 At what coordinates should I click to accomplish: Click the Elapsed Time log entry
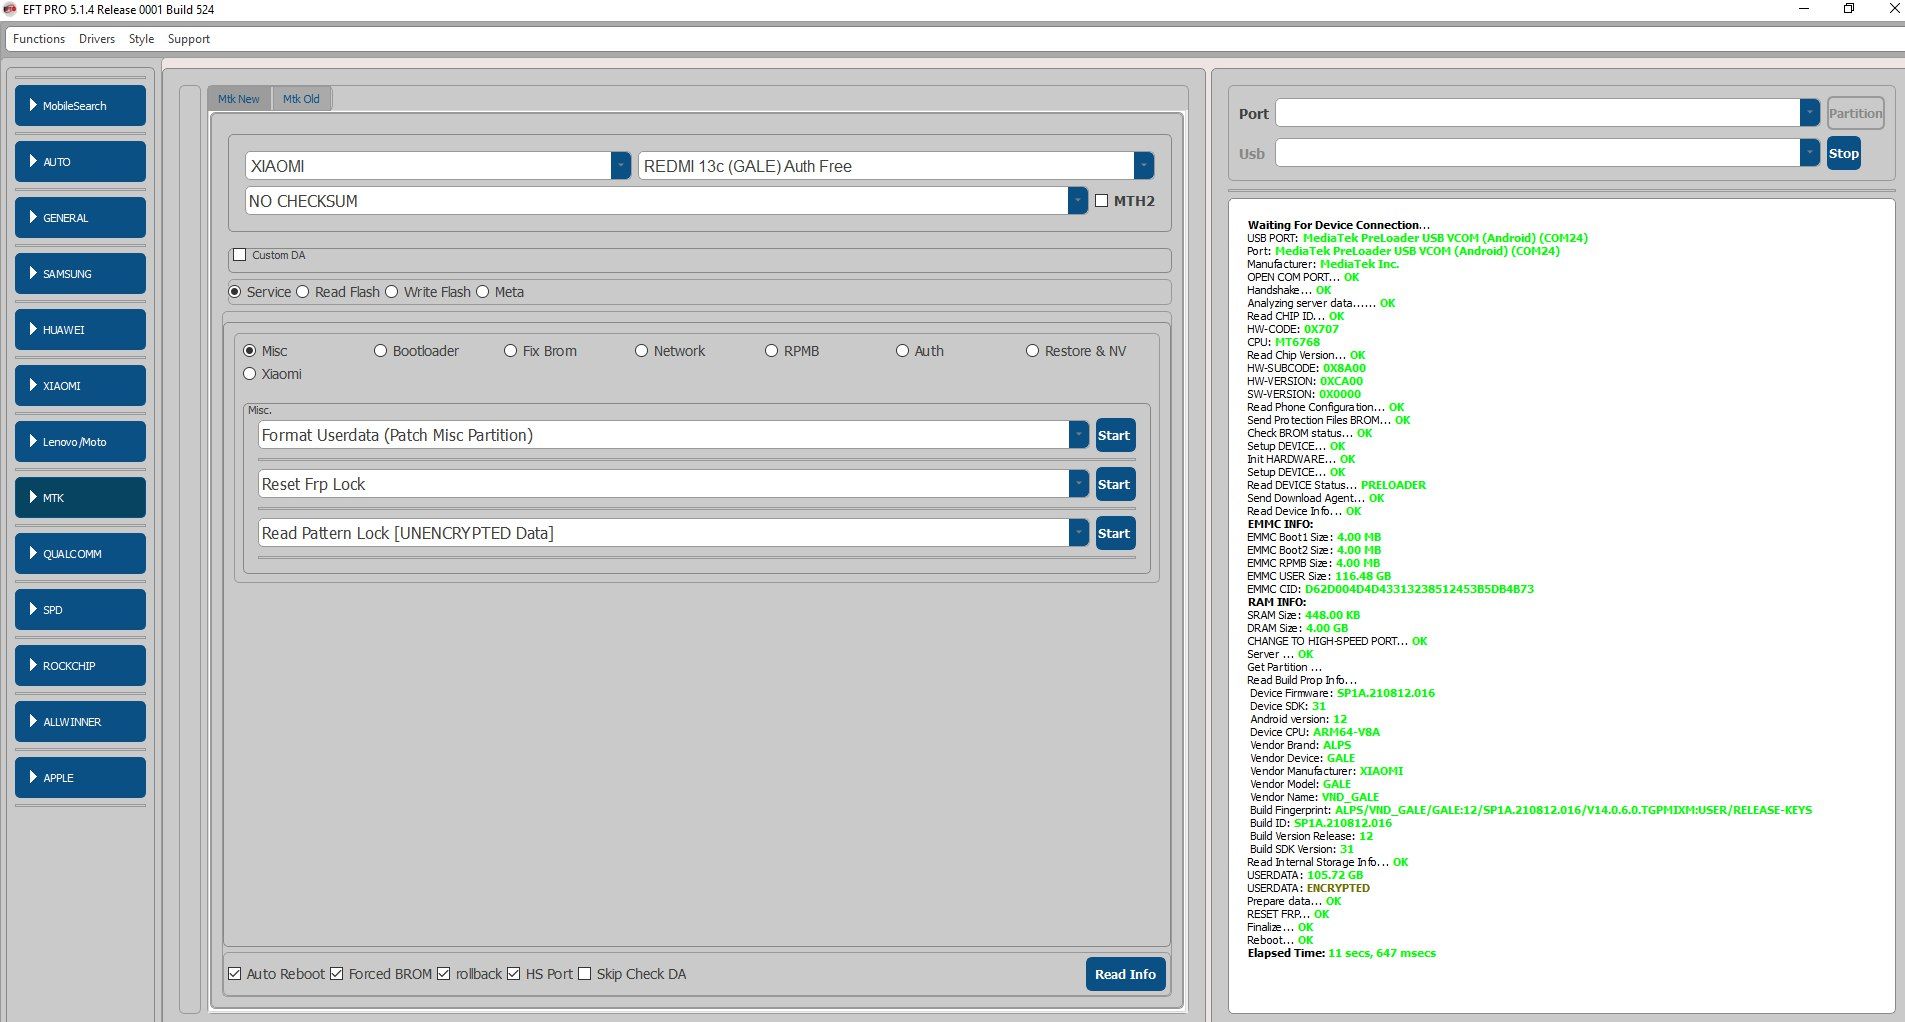pyautogui.click(x=1341, y=953)
